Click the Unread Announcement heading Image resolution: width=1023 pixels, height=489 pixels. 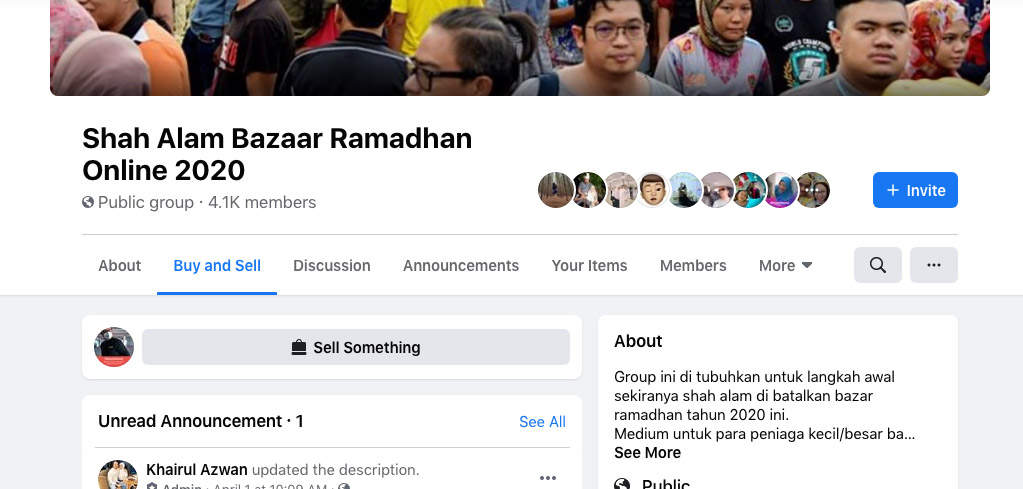coord(201,421)
